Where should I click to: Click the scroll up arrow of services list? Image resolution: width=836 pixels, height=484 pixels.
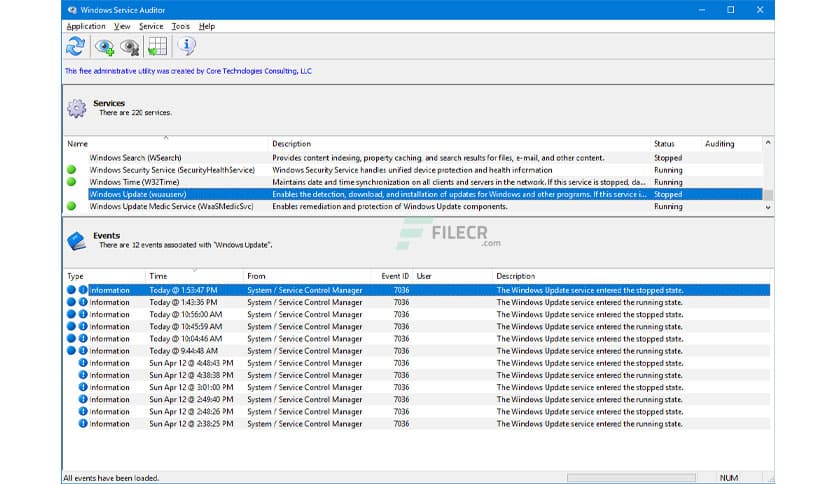click(x=768, y=143)
